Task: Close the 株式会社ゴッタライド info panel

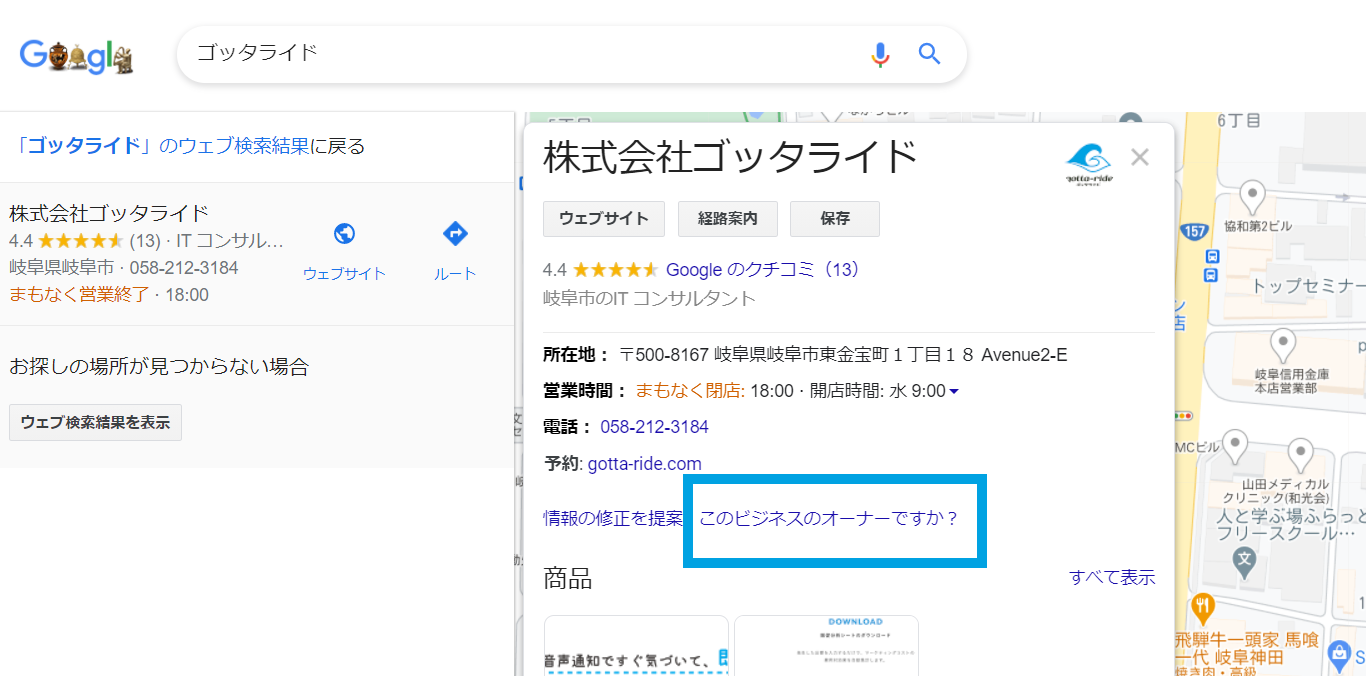Action: point(1140,157)
